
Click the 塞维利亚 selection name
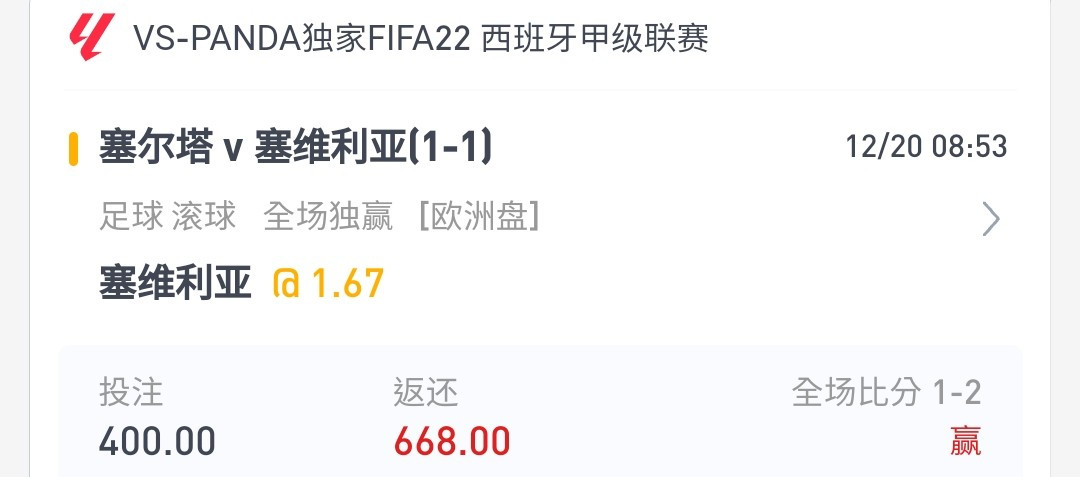tap(175, 283)
